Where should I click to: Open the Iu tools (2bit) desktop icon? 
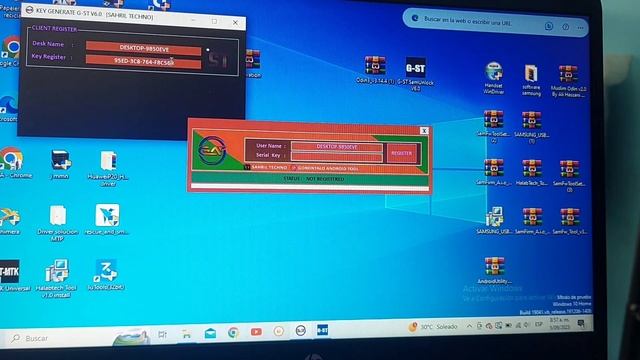[x=106, y=274]
